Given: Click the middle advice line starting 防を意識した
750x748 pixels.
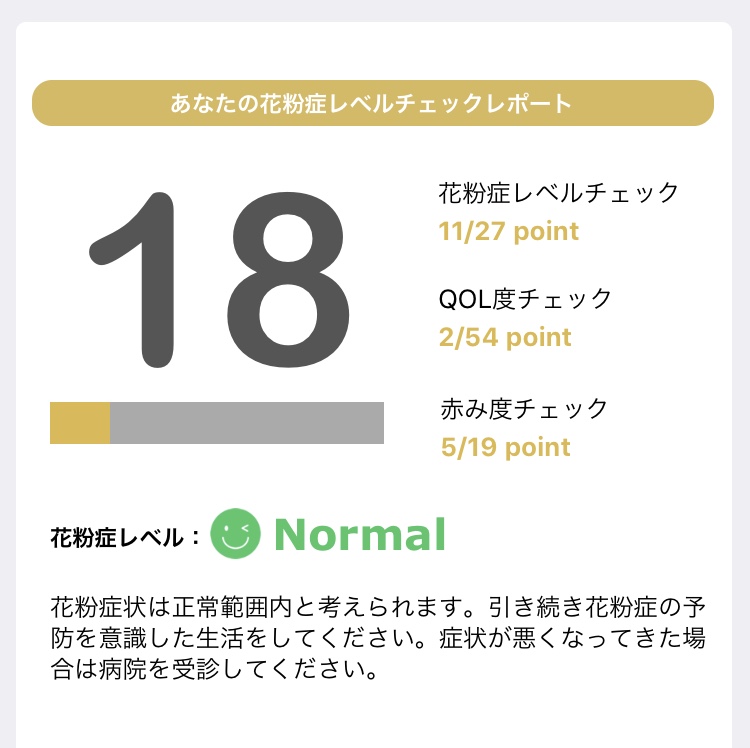Looking at the screenshot, I should pos(378,638).
